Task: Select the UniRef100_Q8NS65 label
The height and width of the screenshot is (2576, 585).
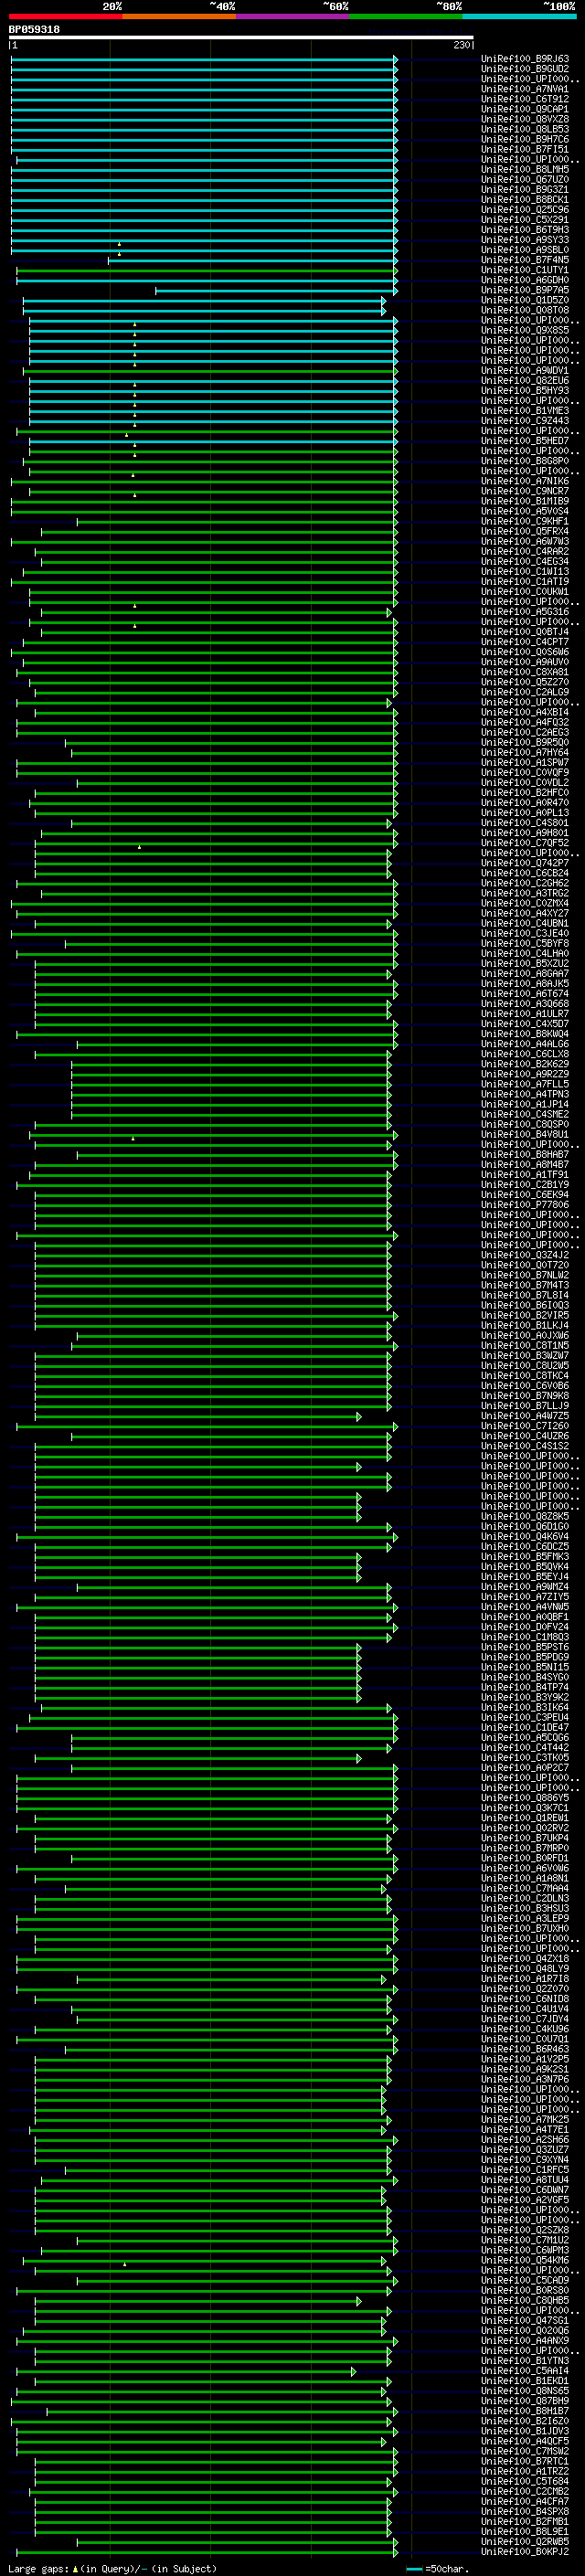Action: (x=525, y=2391)
